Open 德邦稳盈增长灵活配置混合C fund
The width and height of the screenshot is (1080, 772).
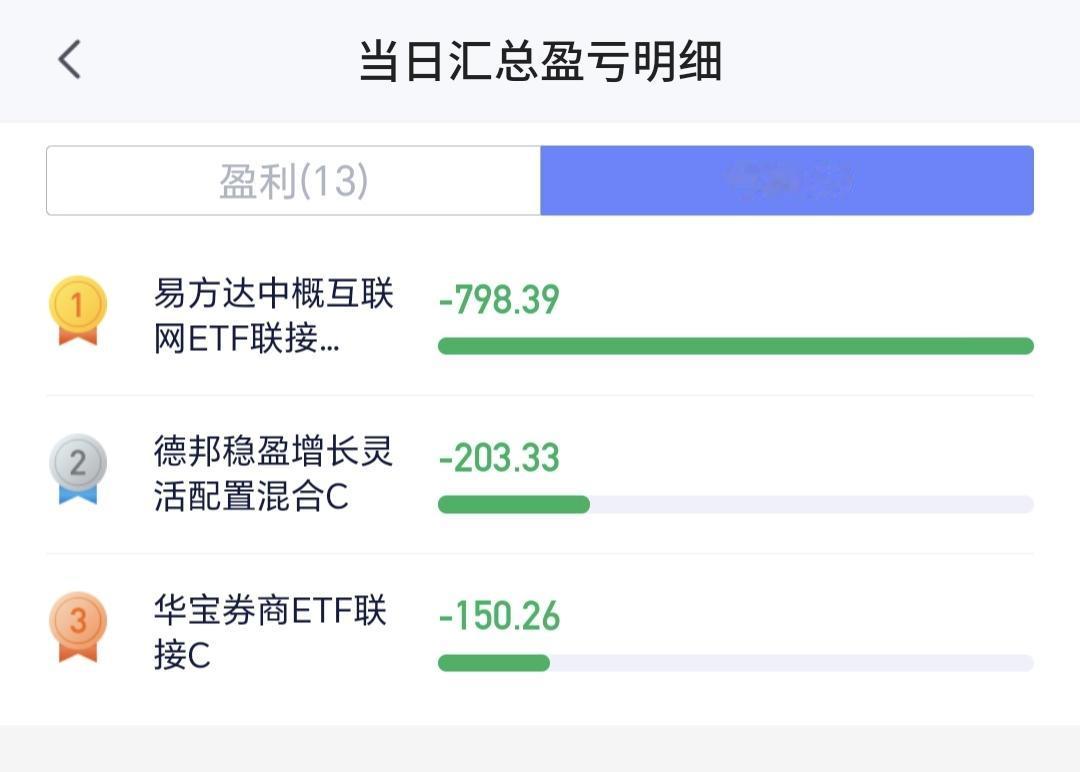tap(273, 473)
